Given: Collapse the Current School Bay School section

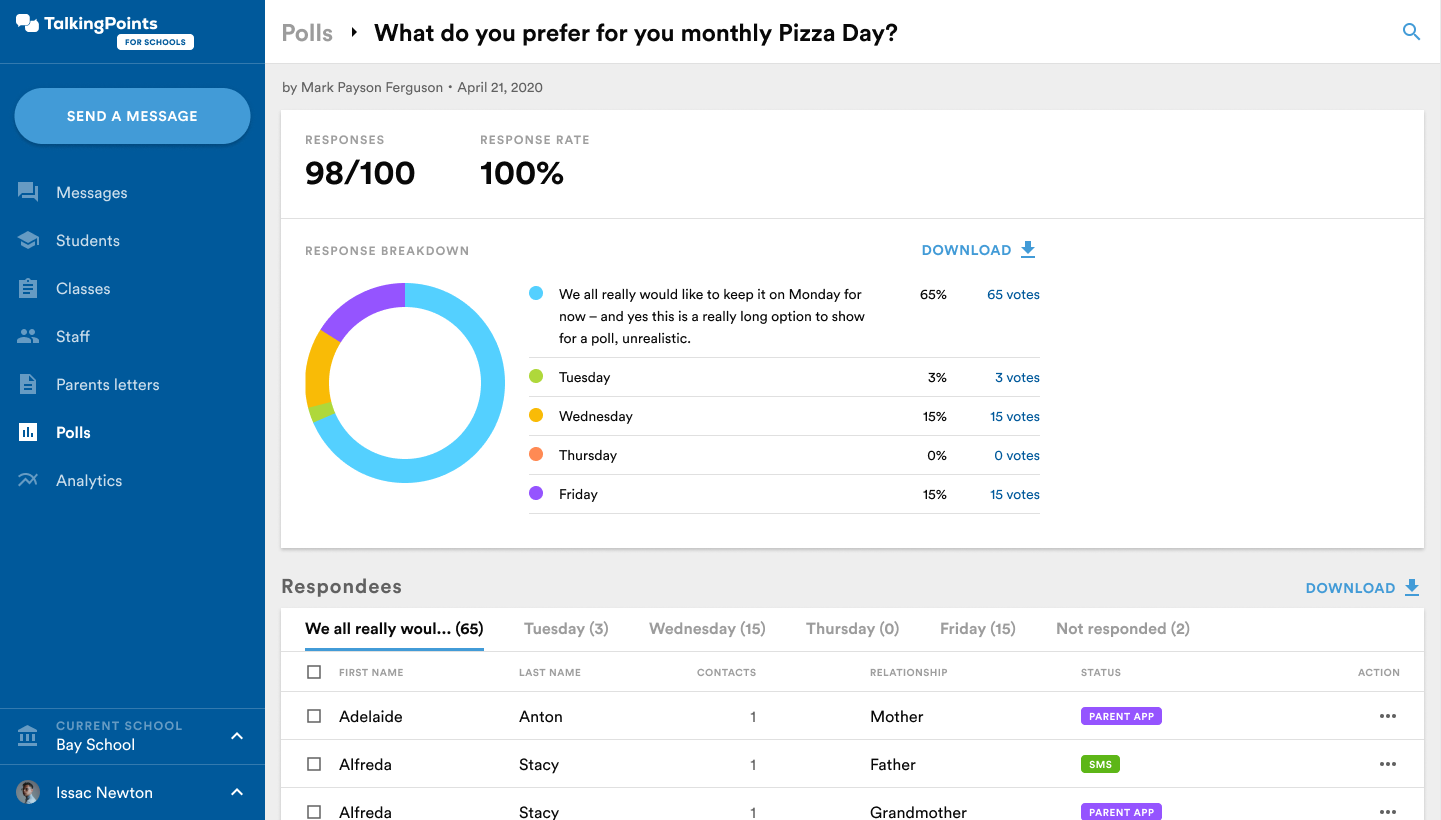Looking at the screenshot, I should pos(236,735).
